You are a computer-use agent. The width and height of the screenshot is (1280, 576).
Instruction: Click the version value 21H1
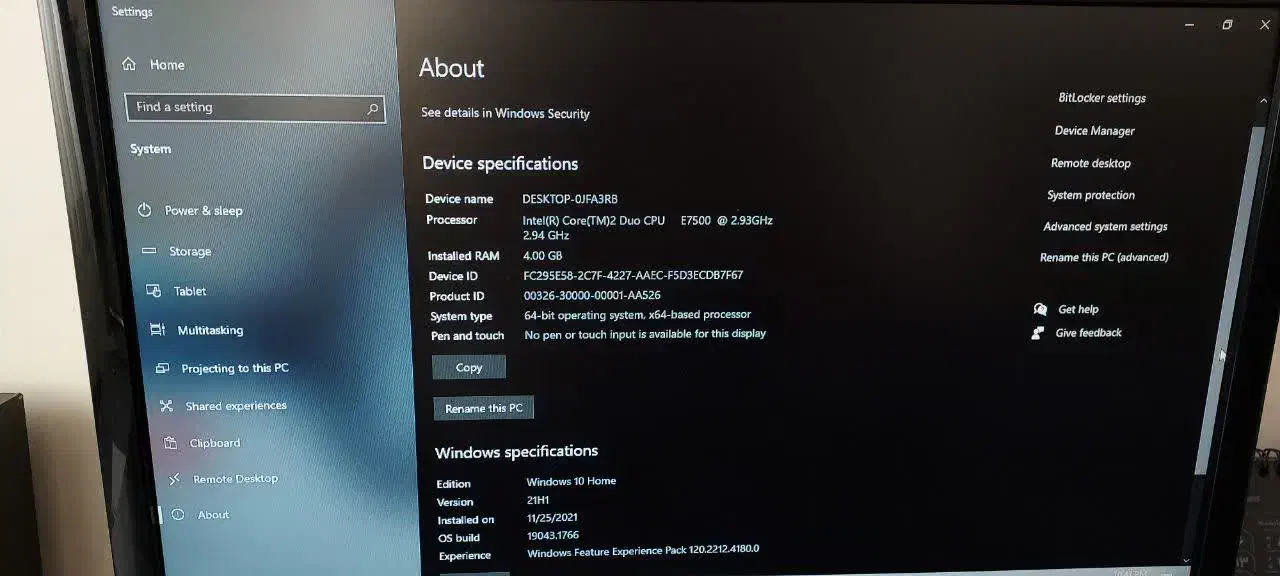click(x=538, y=500)
